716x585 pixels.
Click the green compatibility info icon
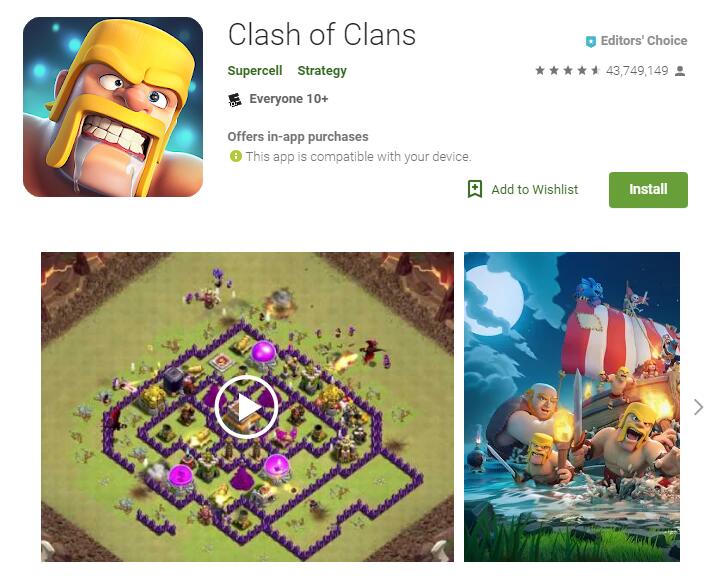(236, 156)
